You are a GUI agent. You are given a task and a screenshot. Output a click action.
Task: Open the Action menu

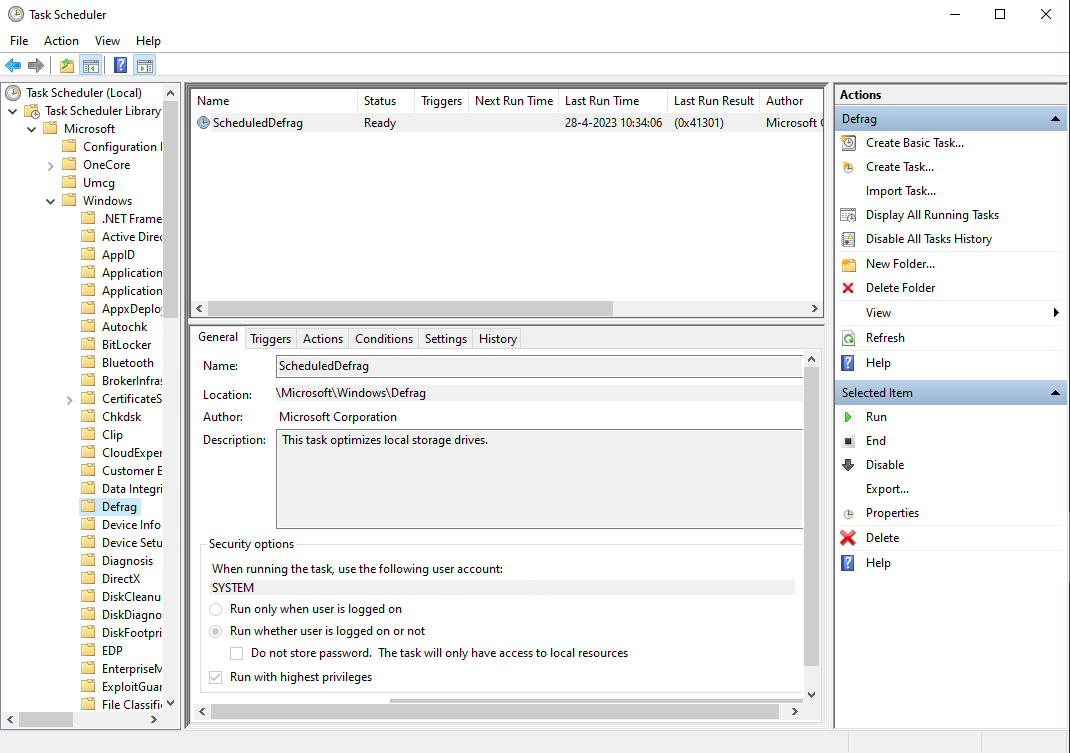(61, 41)
